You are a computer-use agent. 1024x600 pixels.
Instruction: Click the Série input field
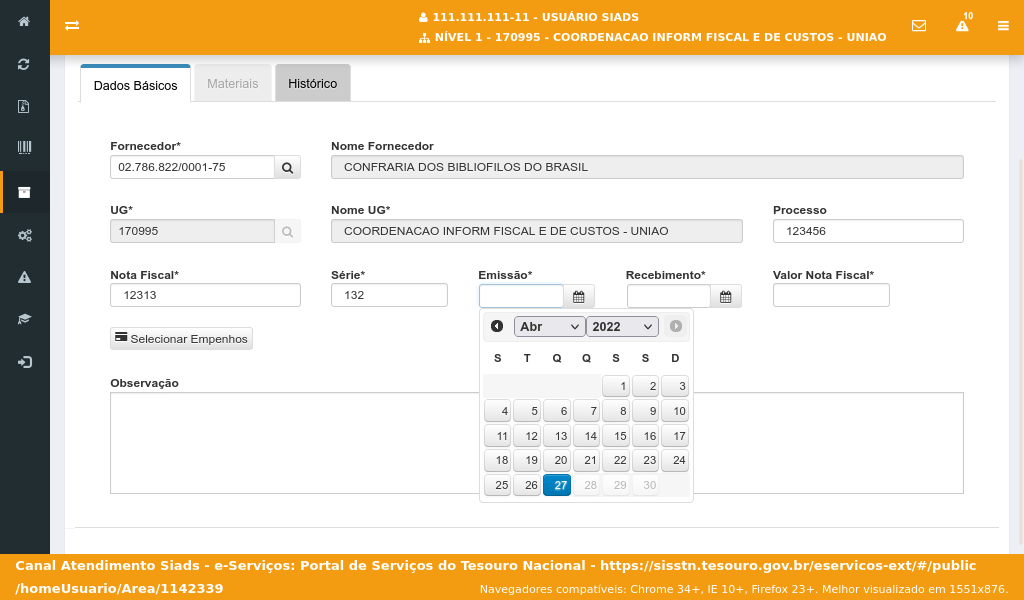(389, 295)
